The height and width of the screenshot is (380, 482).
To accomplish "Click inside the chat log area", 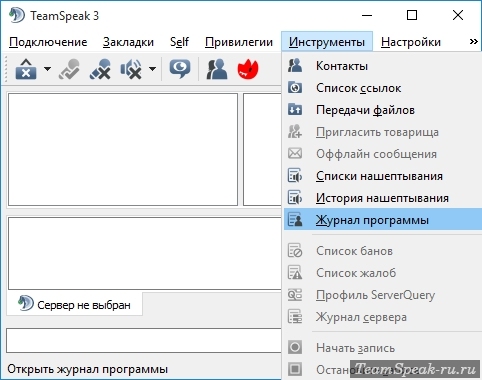I will pyautogui.click(x=145, y=253).
